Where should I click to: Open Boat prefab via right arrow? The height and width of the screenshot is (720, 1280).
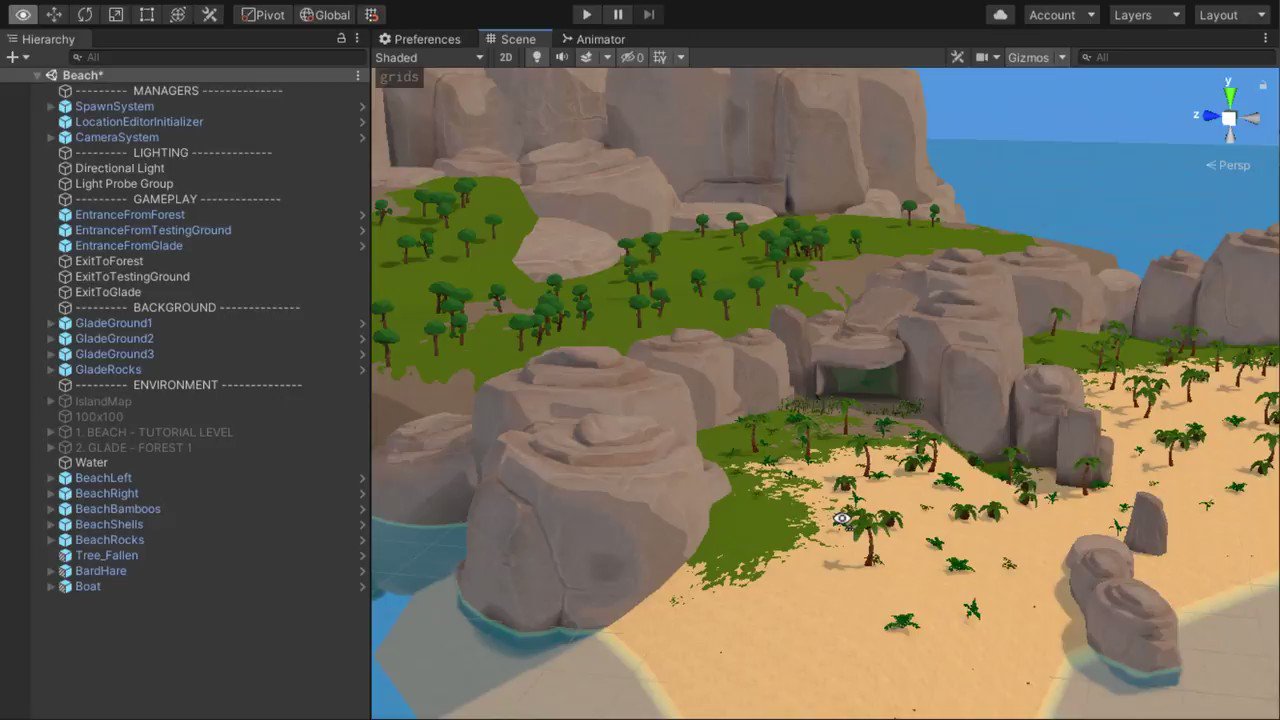(362, 586)
